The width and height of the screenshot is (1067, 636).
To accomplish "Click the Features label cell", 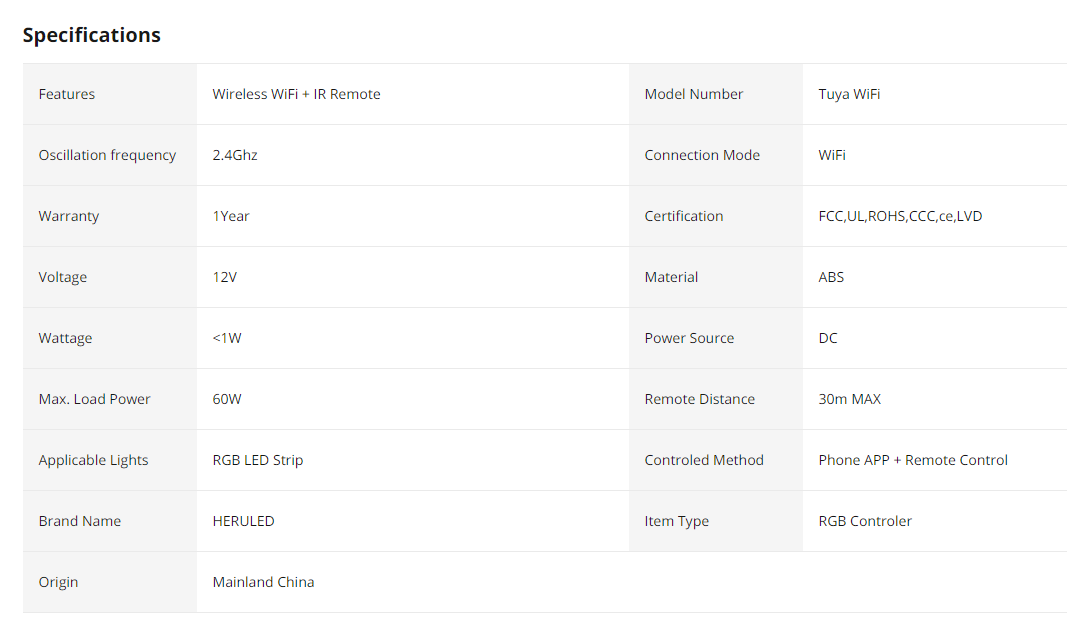I will (110, 94).
